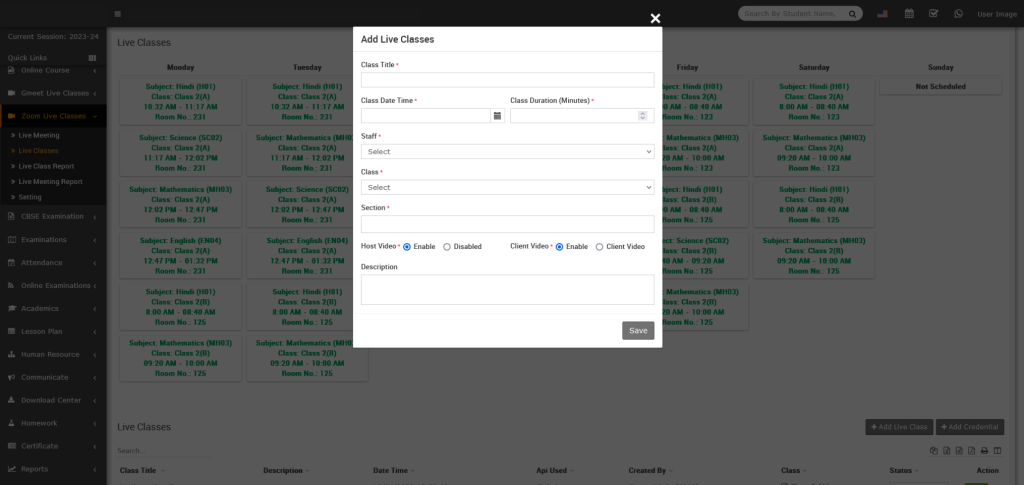The width and height of the screenshot is (1024, 485).
Task: Open the calendar picker for Class Date Time
Action: pyautogui.click(x=497, y=116)
